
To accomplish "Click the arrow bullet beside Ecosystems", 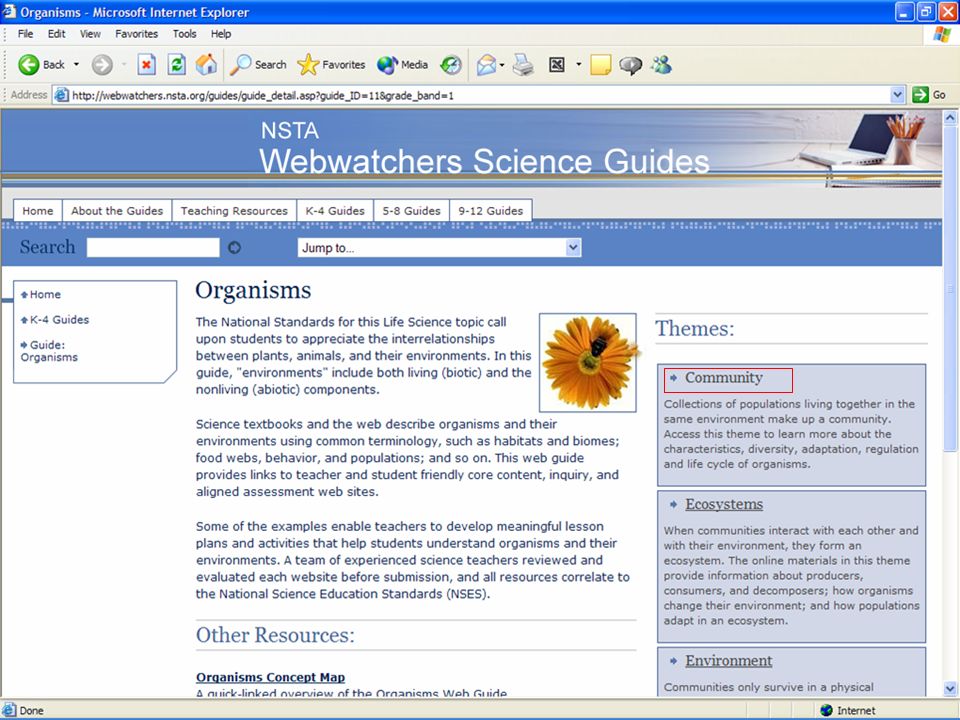I will tap(673, 504).
